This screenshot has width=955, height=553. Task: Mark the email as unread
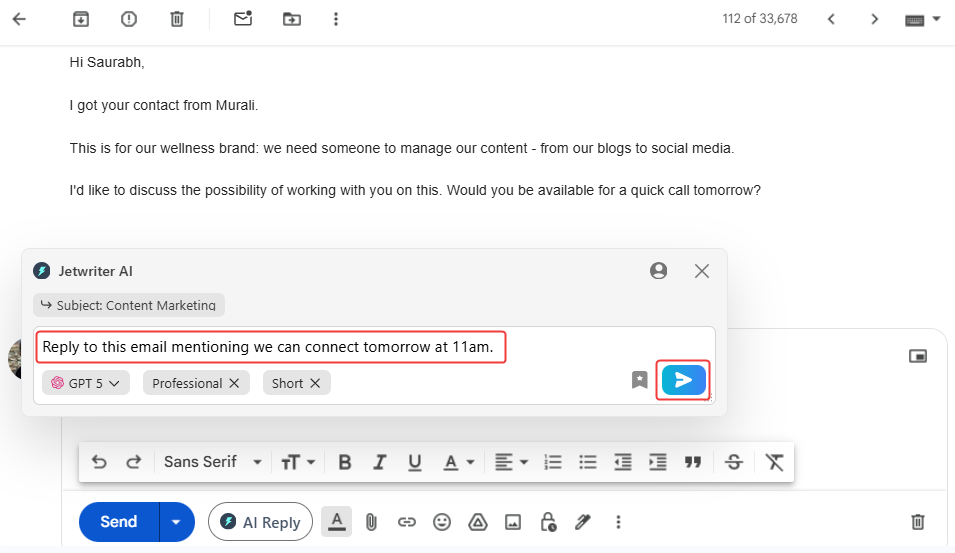(242, 19)
